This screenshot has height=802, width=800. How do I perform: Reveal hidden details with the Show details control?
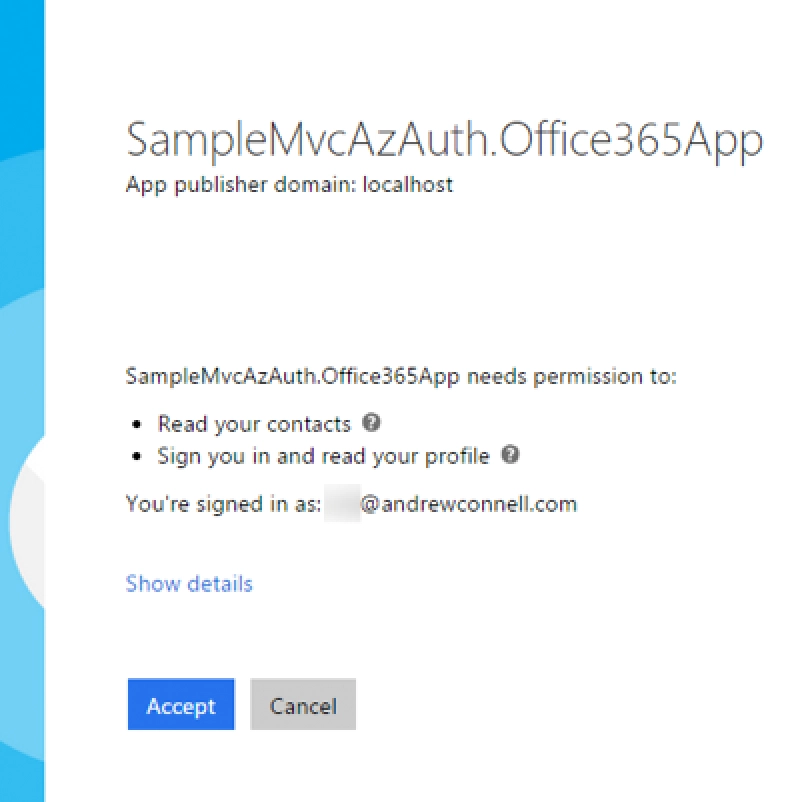[188, 583]
